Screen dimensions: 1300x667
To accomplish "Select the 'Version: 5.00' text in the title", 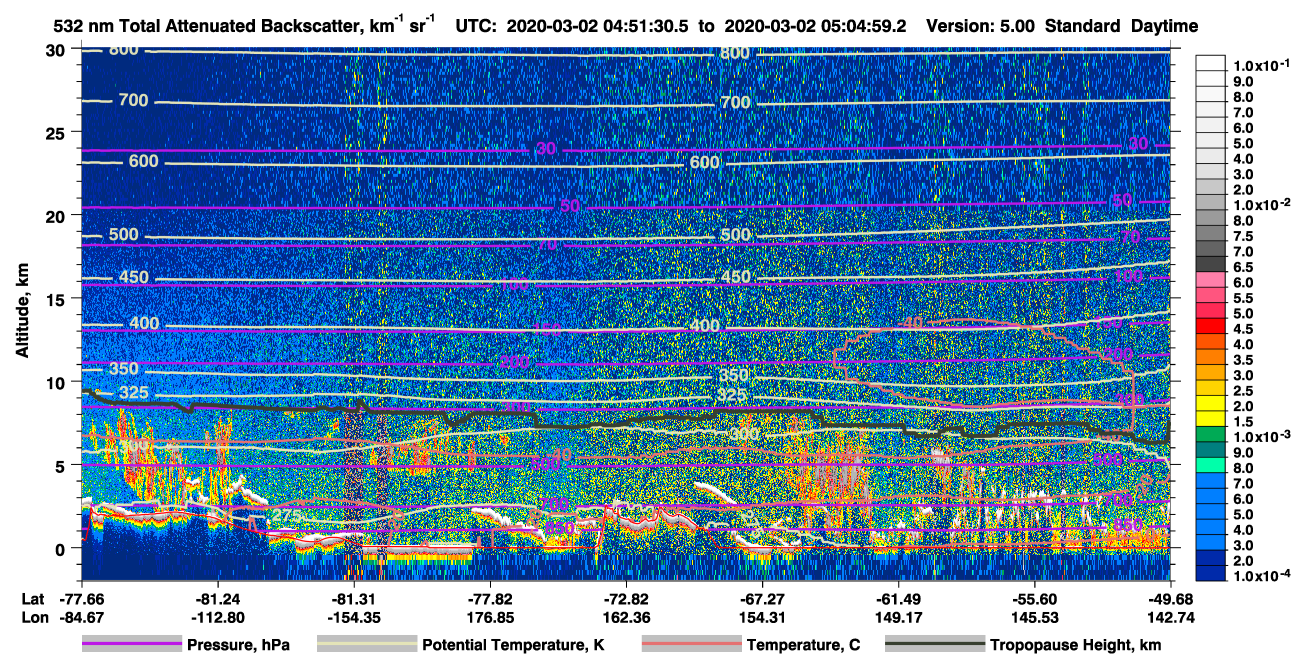I will click(x=981, y=27).
